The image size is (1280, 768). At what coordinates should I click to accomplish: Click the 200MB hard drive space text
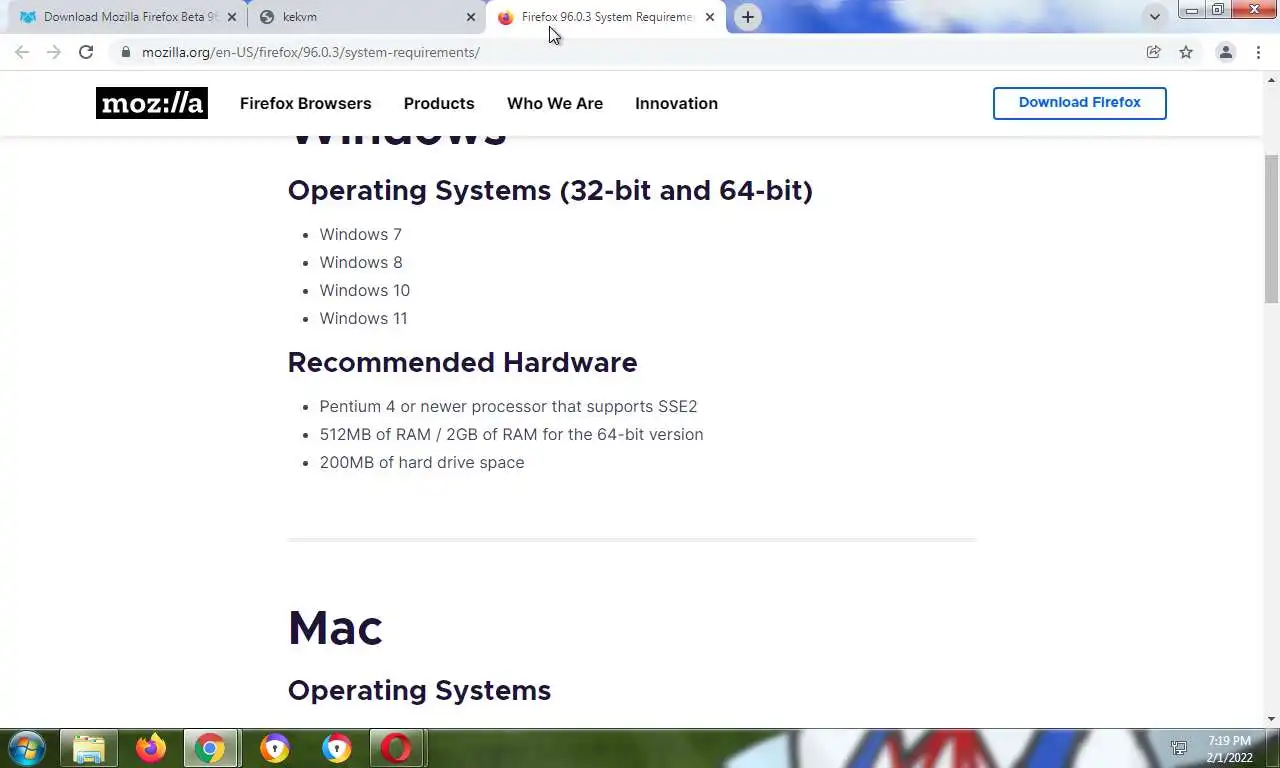tap(422, 462)
